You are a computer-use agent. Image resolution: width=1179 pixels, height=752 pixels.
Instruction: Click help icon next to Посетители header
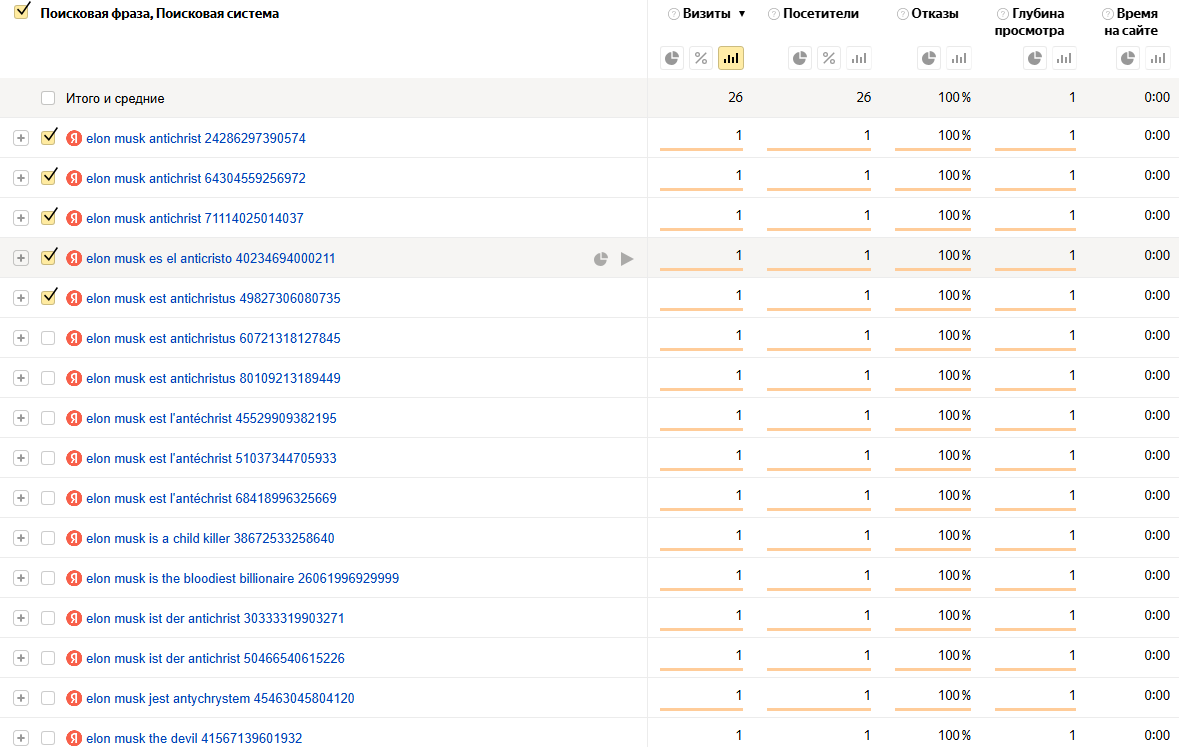(x=773, y=14)
